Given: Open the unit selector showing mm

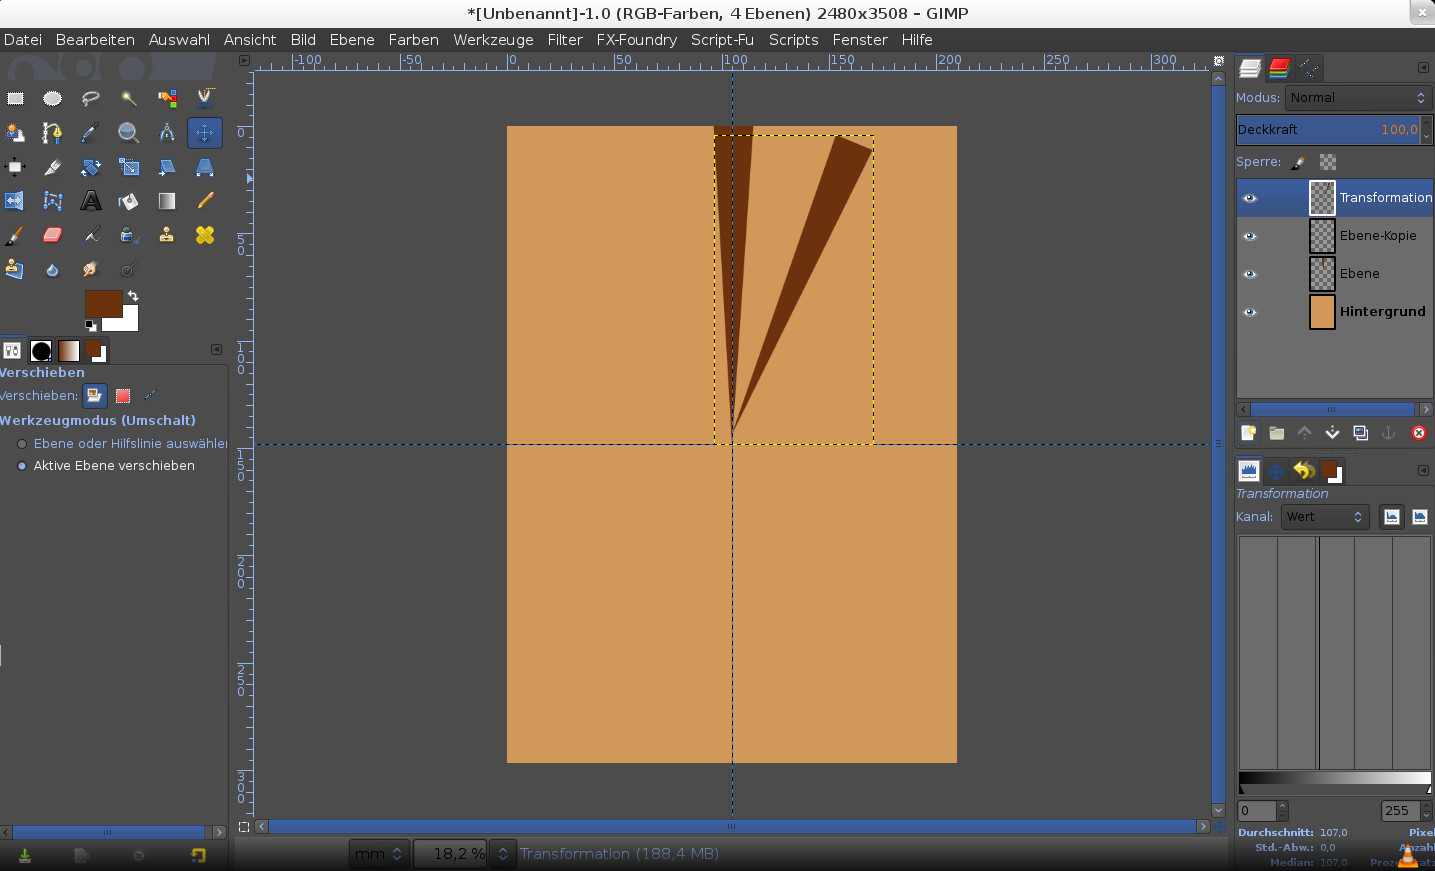Looking at the screenshot, I should (378, 854).
